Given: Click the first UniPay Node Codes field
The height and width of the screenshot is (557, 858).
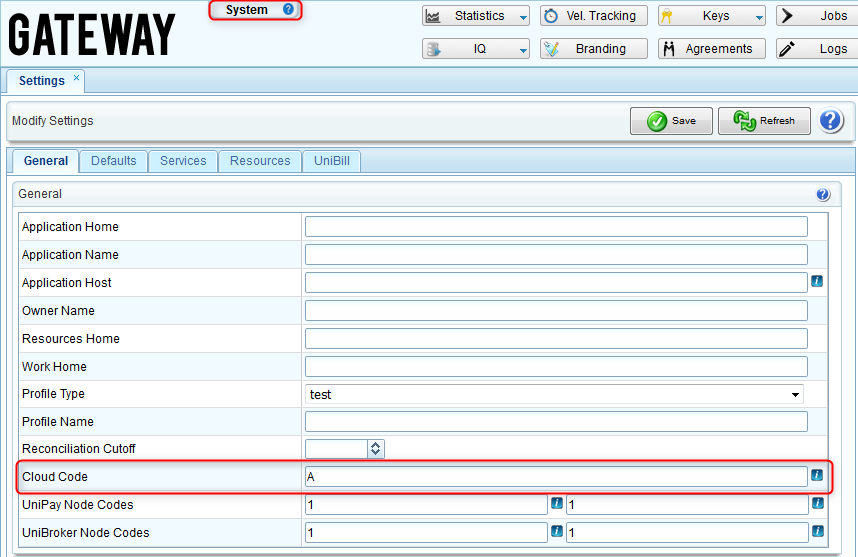Looking at the screenshot, I should pos(426,504).
